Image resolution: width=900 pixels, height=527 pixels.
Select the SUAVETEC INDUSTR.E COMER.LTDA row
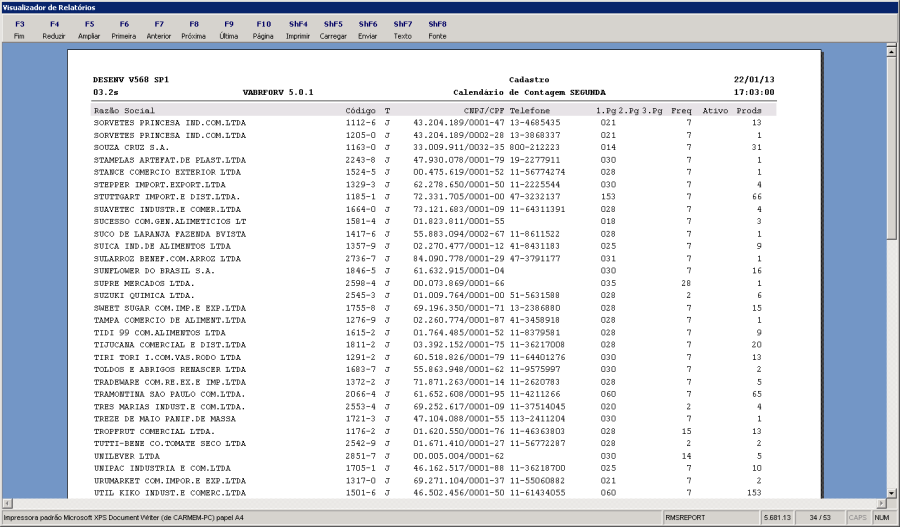(x=428, y=210)
